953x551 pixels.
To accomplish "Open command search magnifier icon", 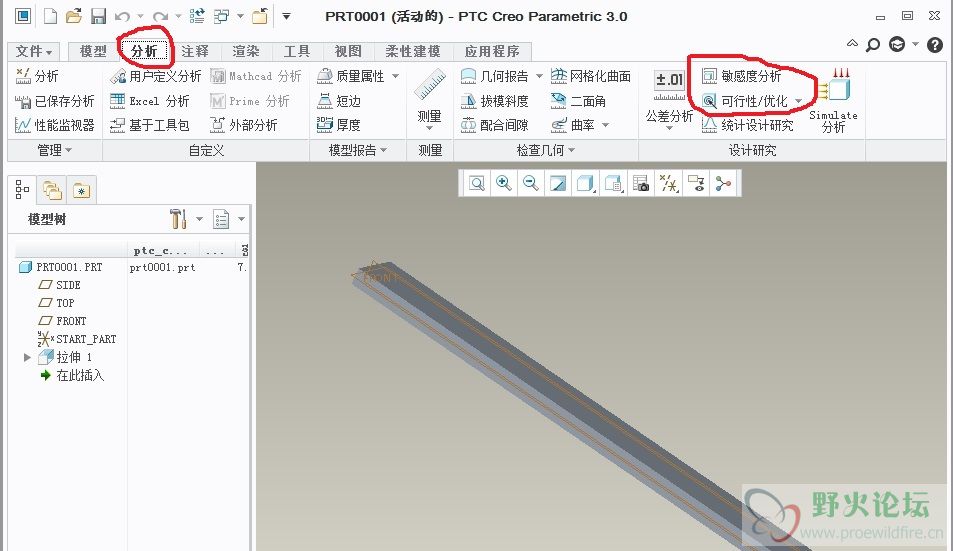I will click(873, 44).
